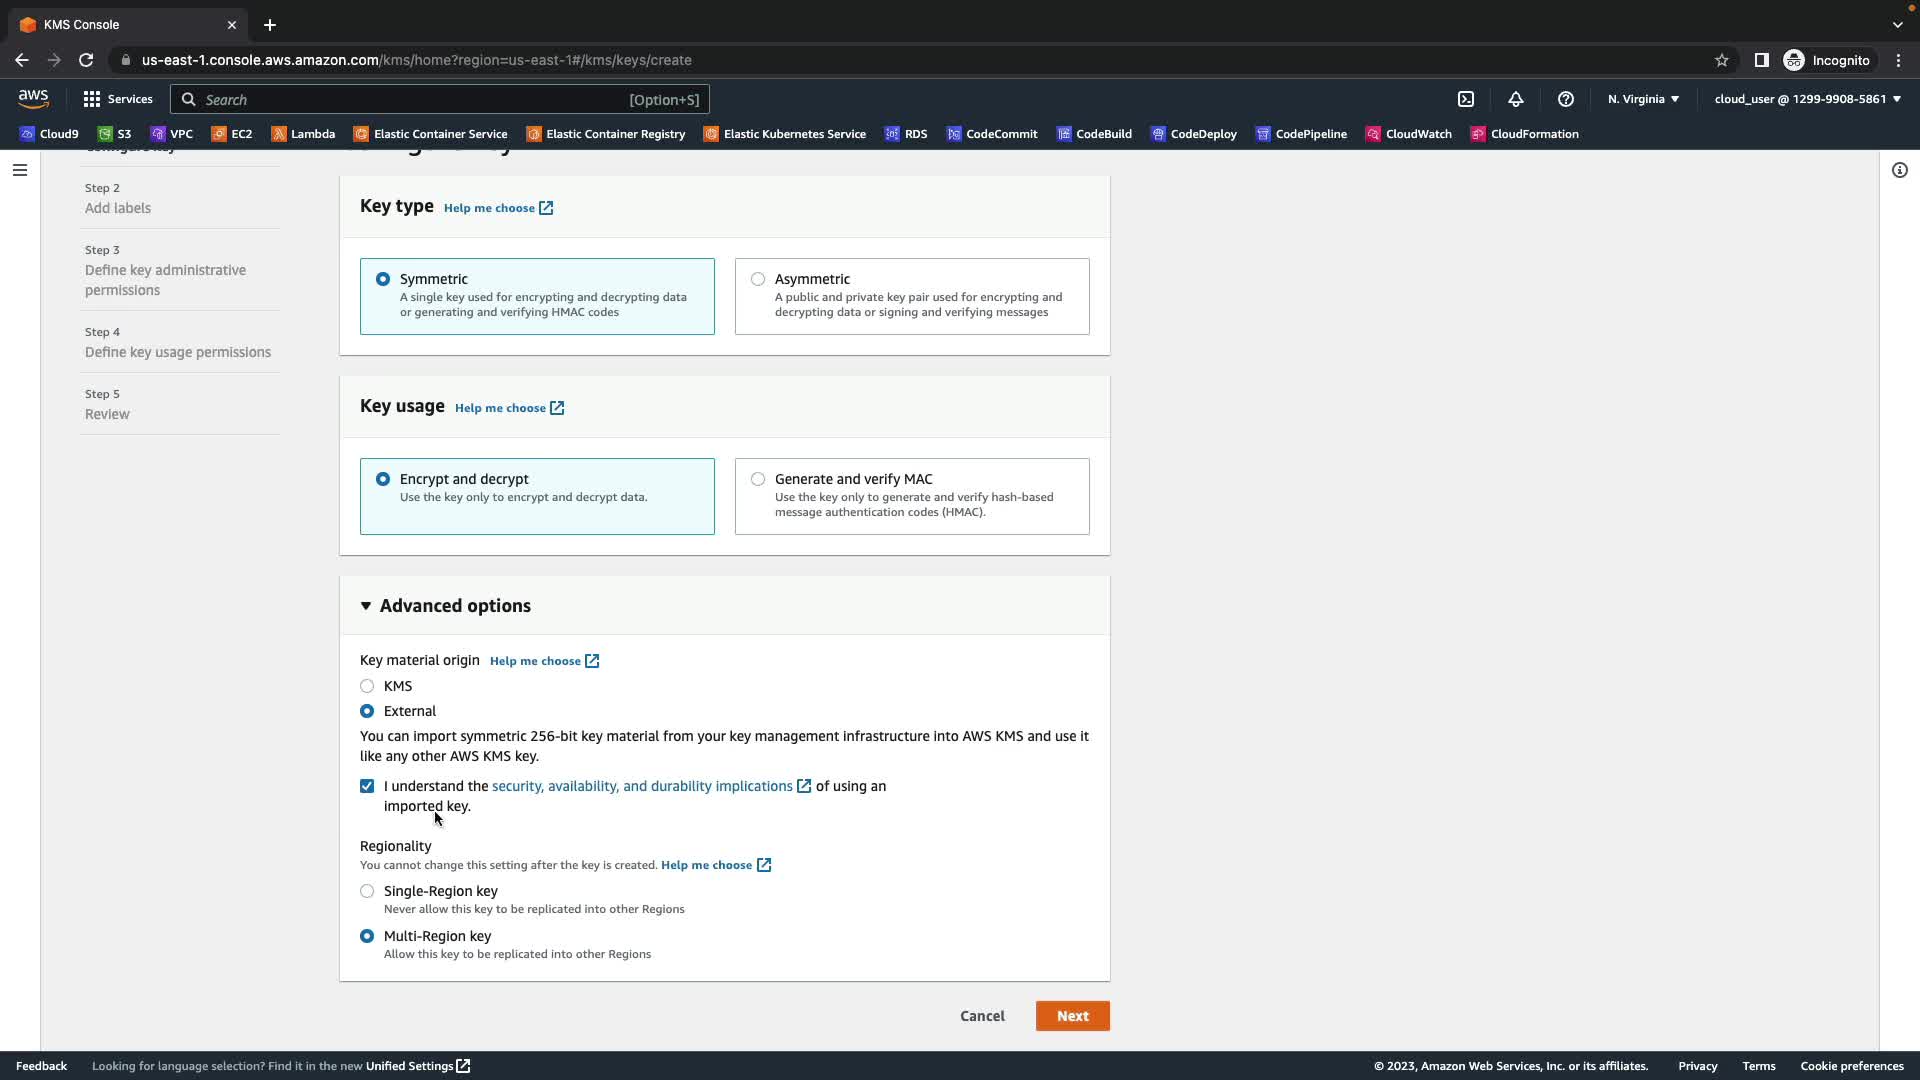The height and width of the screenshot is (1080, 1920).
Task: Toggle the left hamburger navigation menu
Action: (x=19, y=170)
